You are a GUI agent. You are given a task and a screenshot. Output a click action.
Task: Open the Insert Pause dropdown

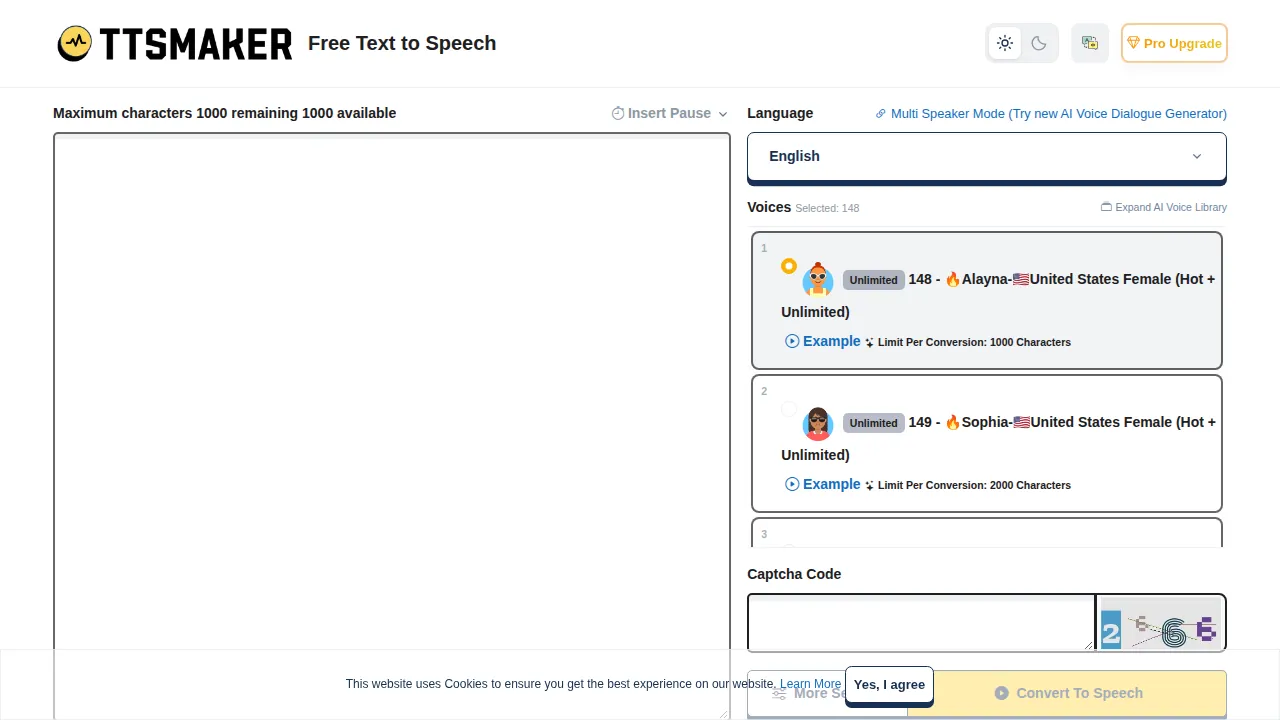[x=669, y=113]
